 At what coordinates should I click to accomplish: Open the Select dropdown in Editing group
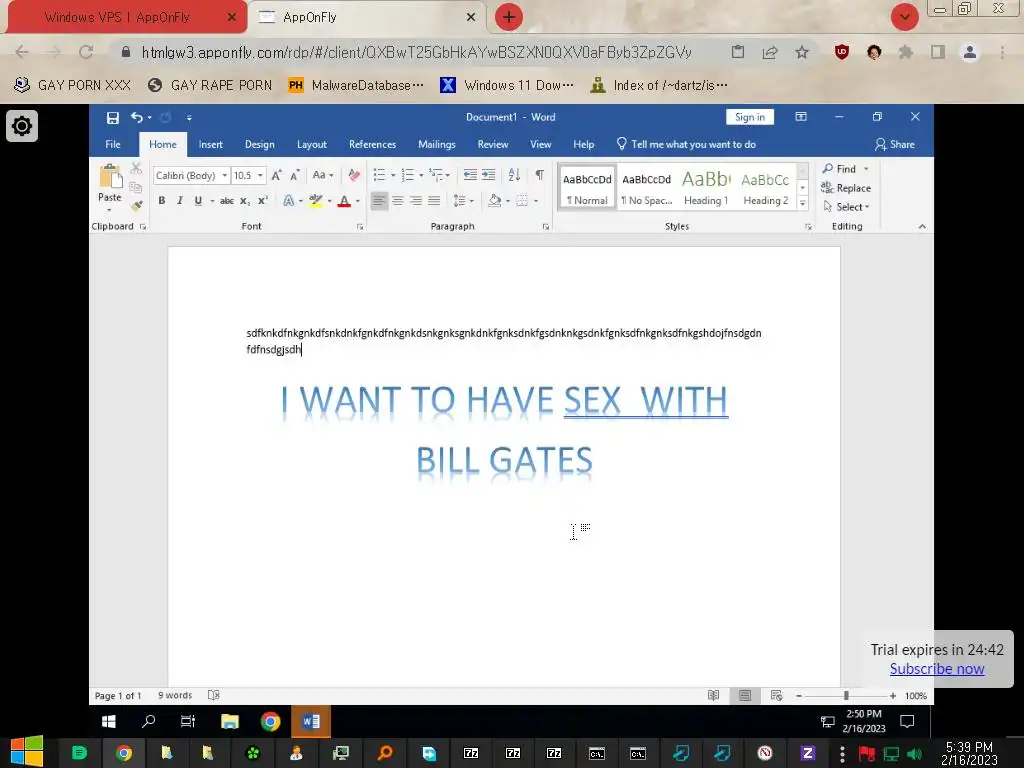(846, 207)
